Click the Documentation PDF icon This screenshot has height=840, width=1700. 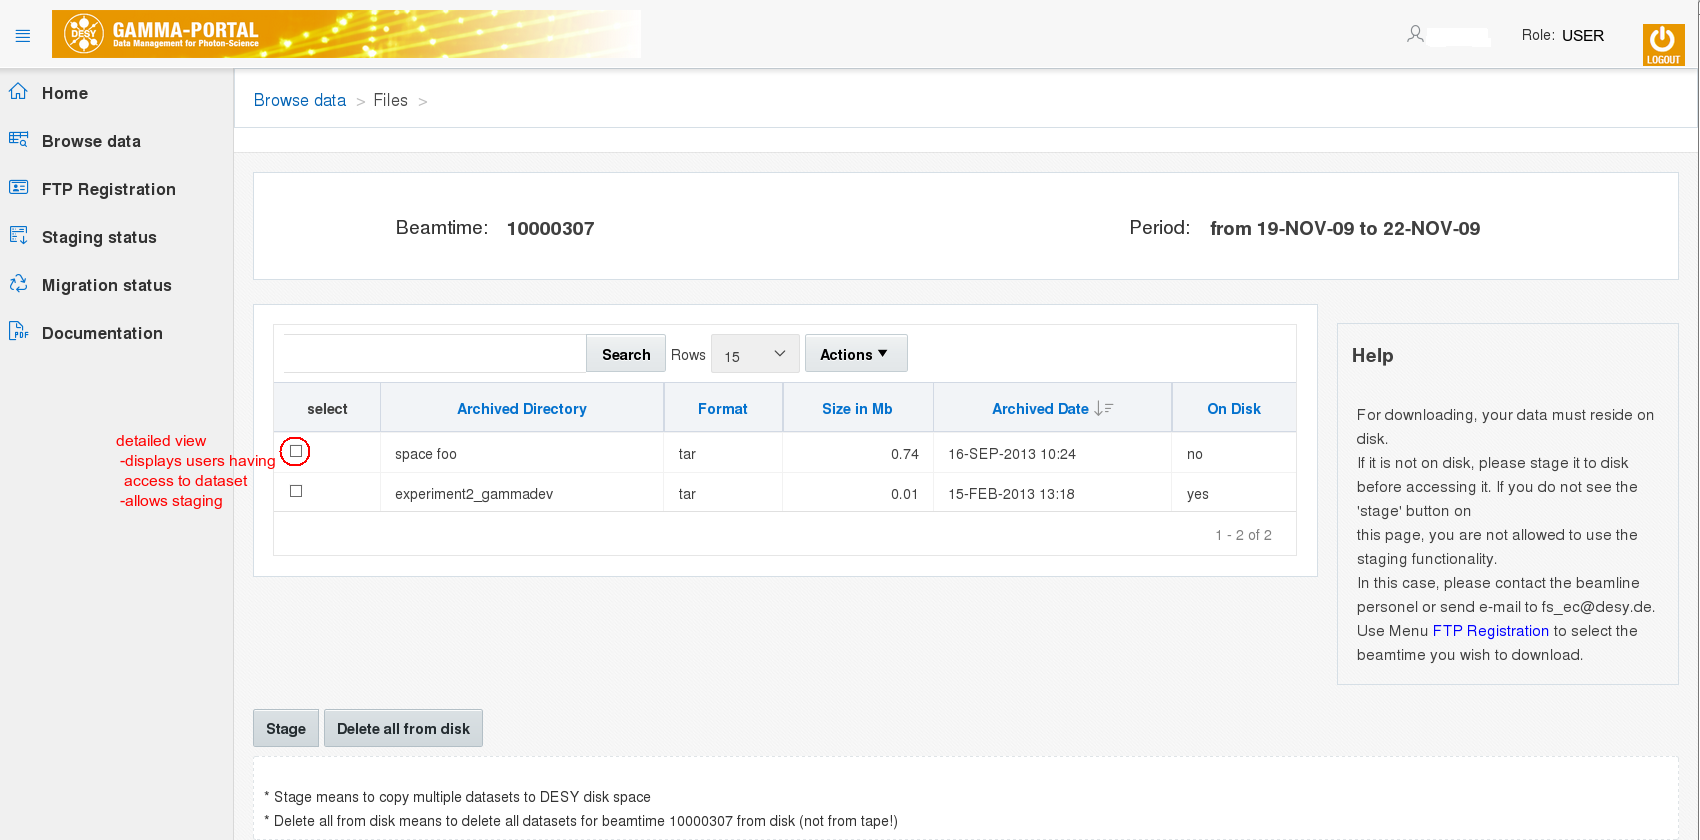18,331
